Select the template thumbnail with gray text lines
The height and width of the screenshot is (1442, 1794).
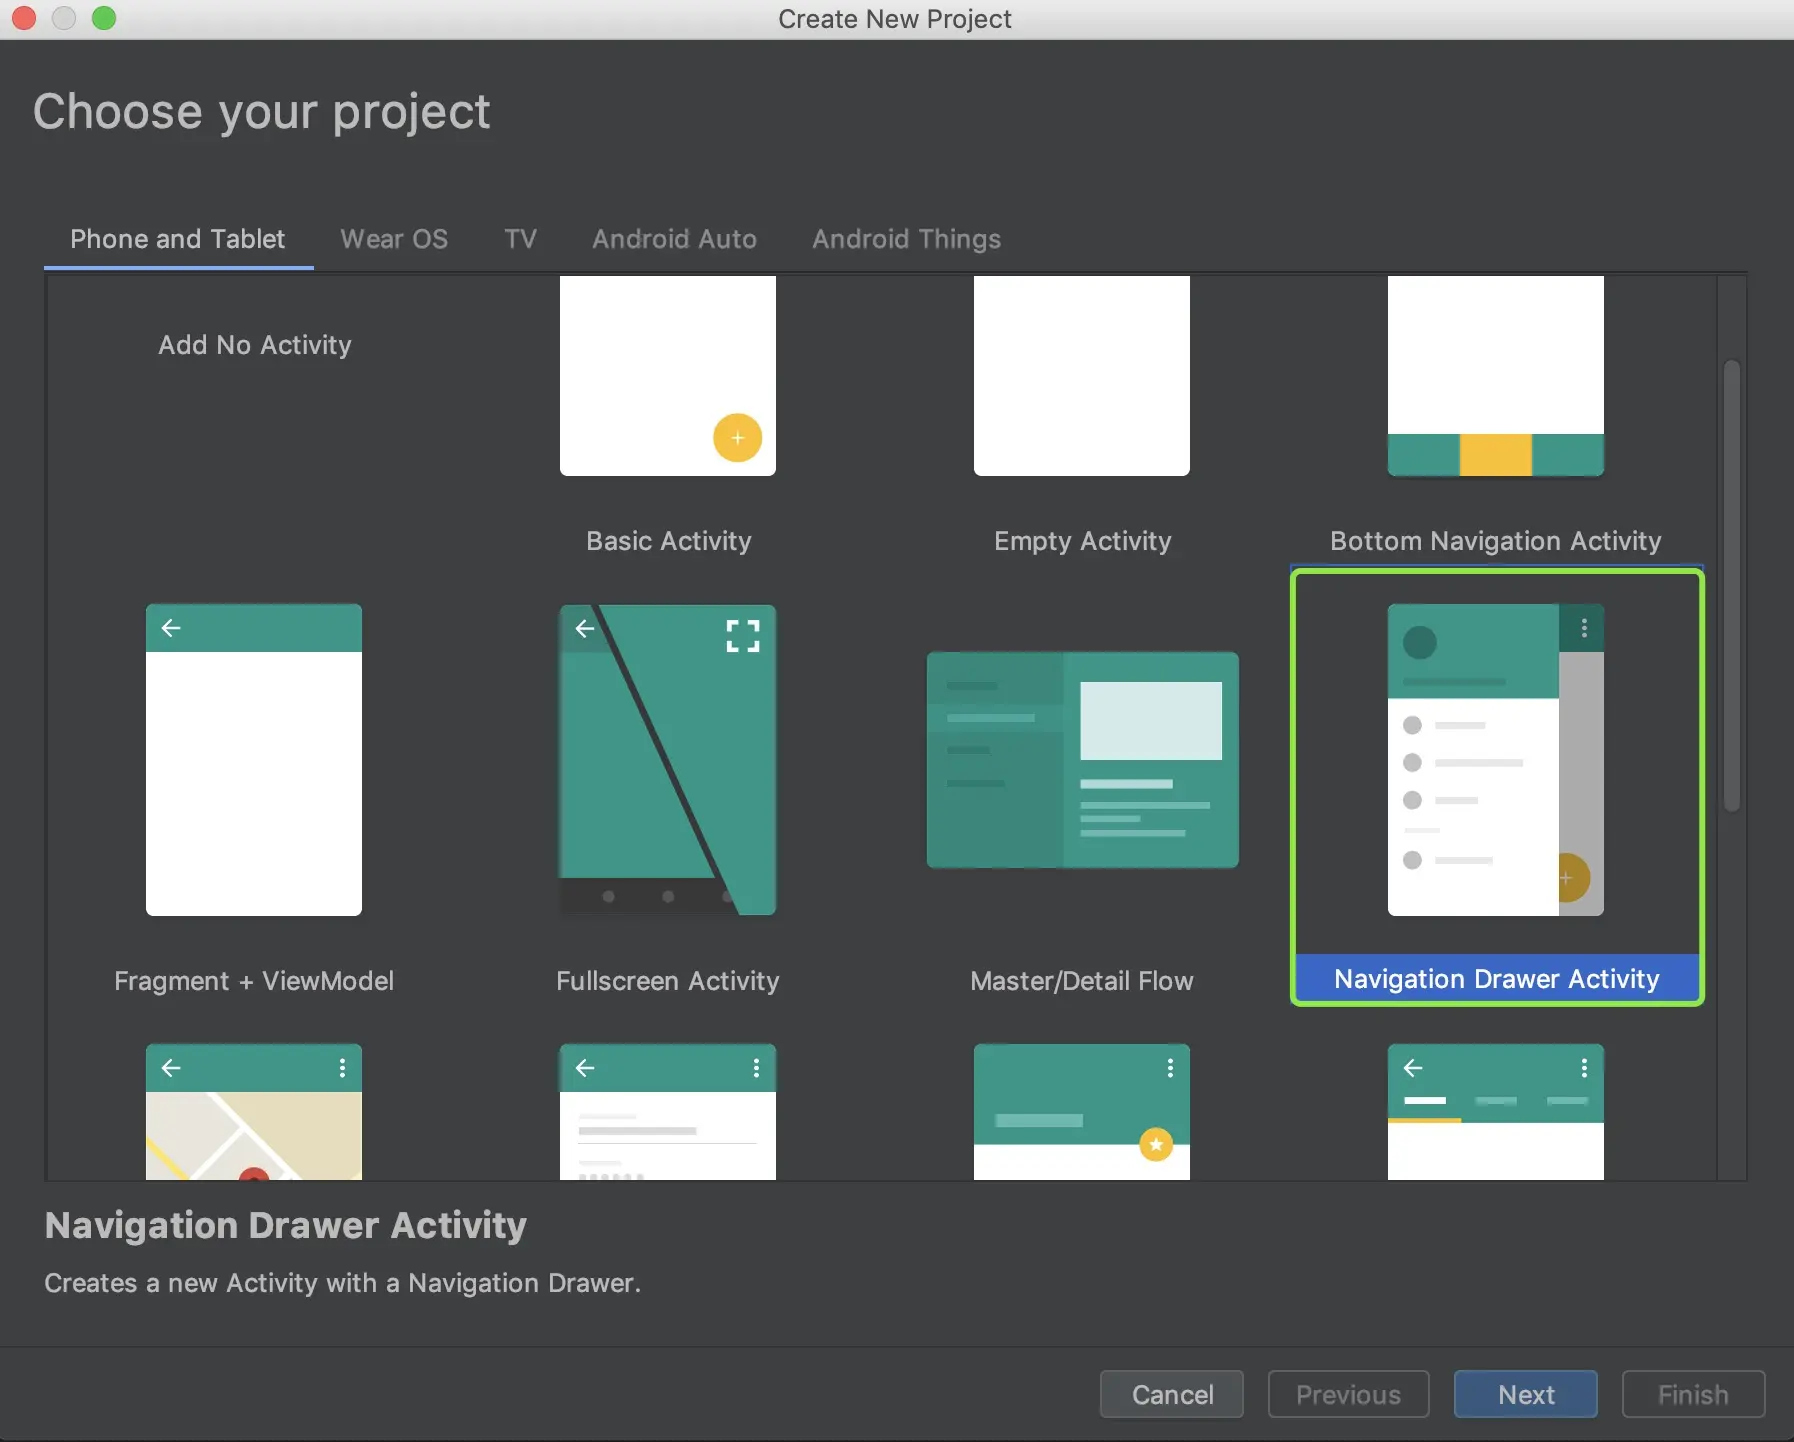(x=668, y=1112)
